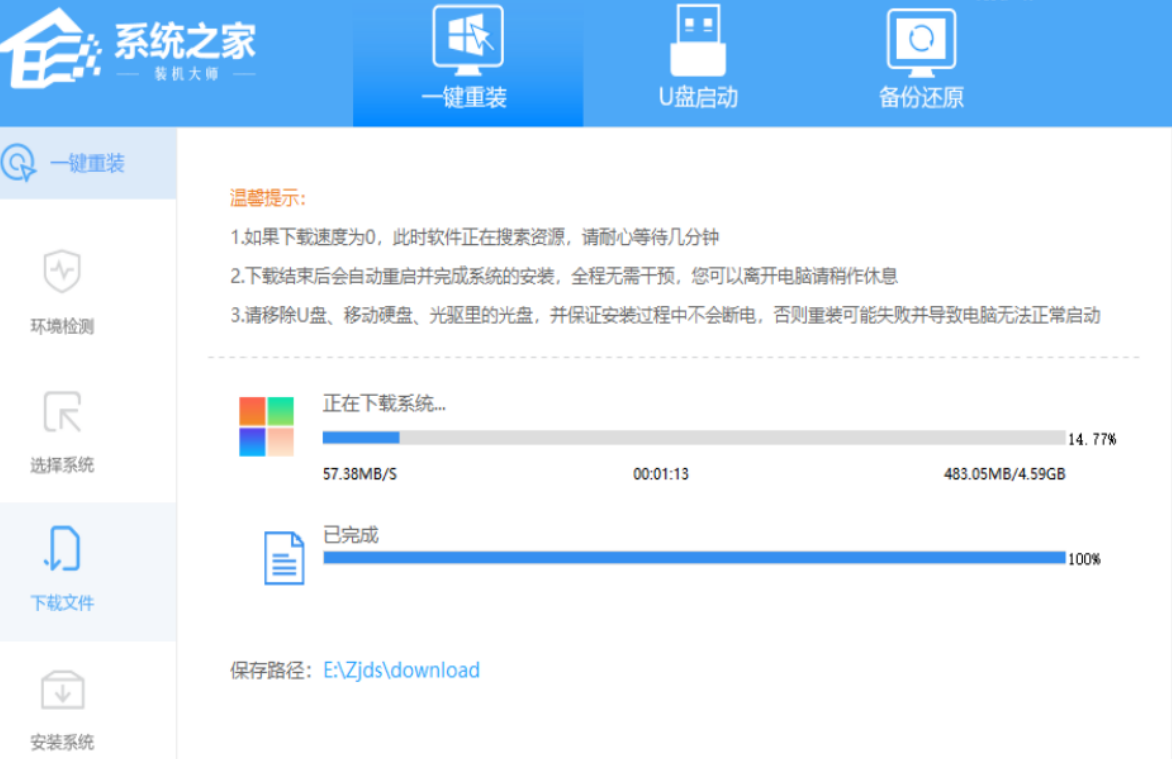Click tip 1 about download speed 0
Screen dimensions: 1172x759
pos(475,237)
